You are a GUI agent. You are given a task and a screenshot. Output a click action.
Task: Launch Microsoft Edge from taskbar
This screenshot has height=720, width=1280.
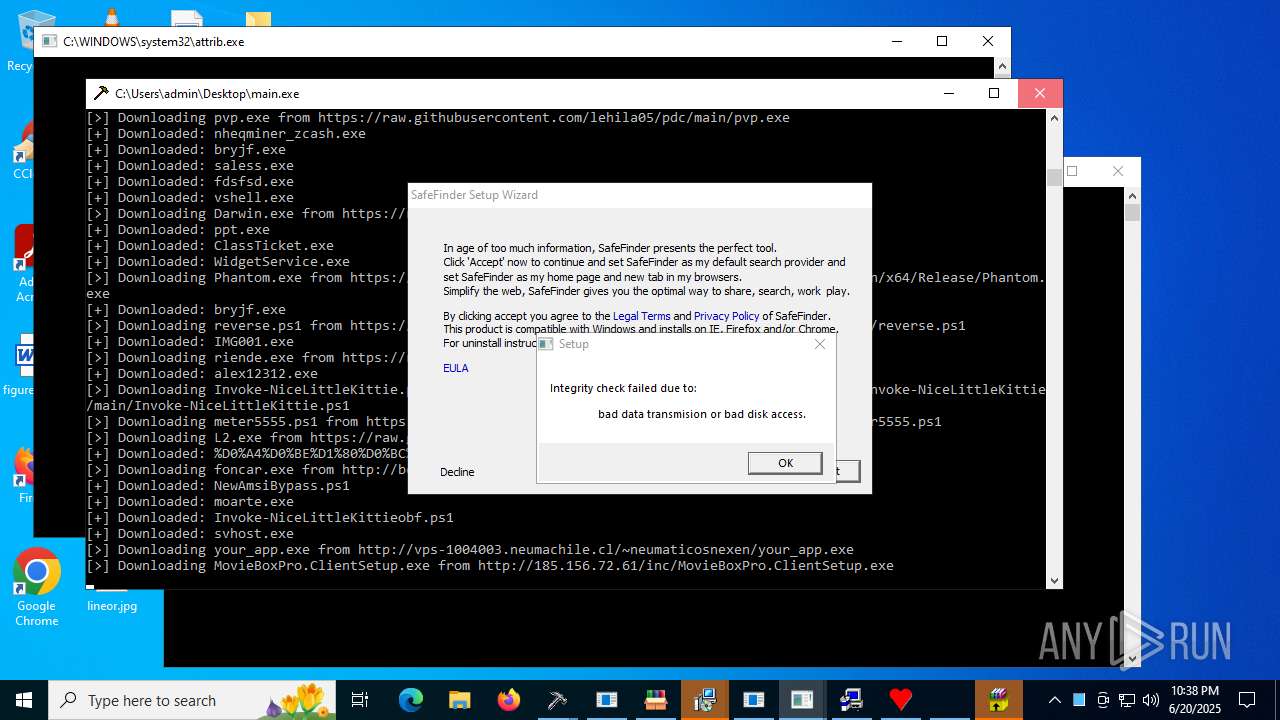point(411,700)
